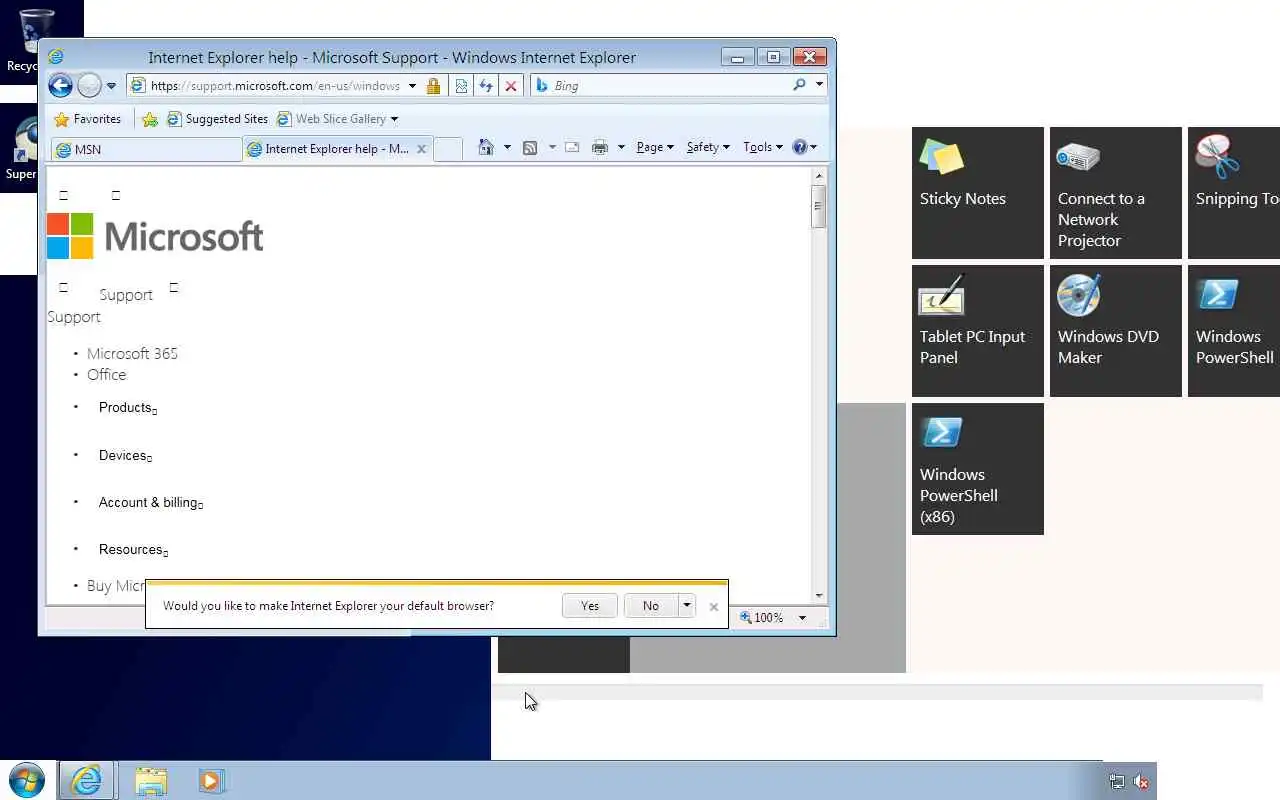Click the security lock icon
Viewport: 1280px width, 800px height.
(x=433, y=86)
